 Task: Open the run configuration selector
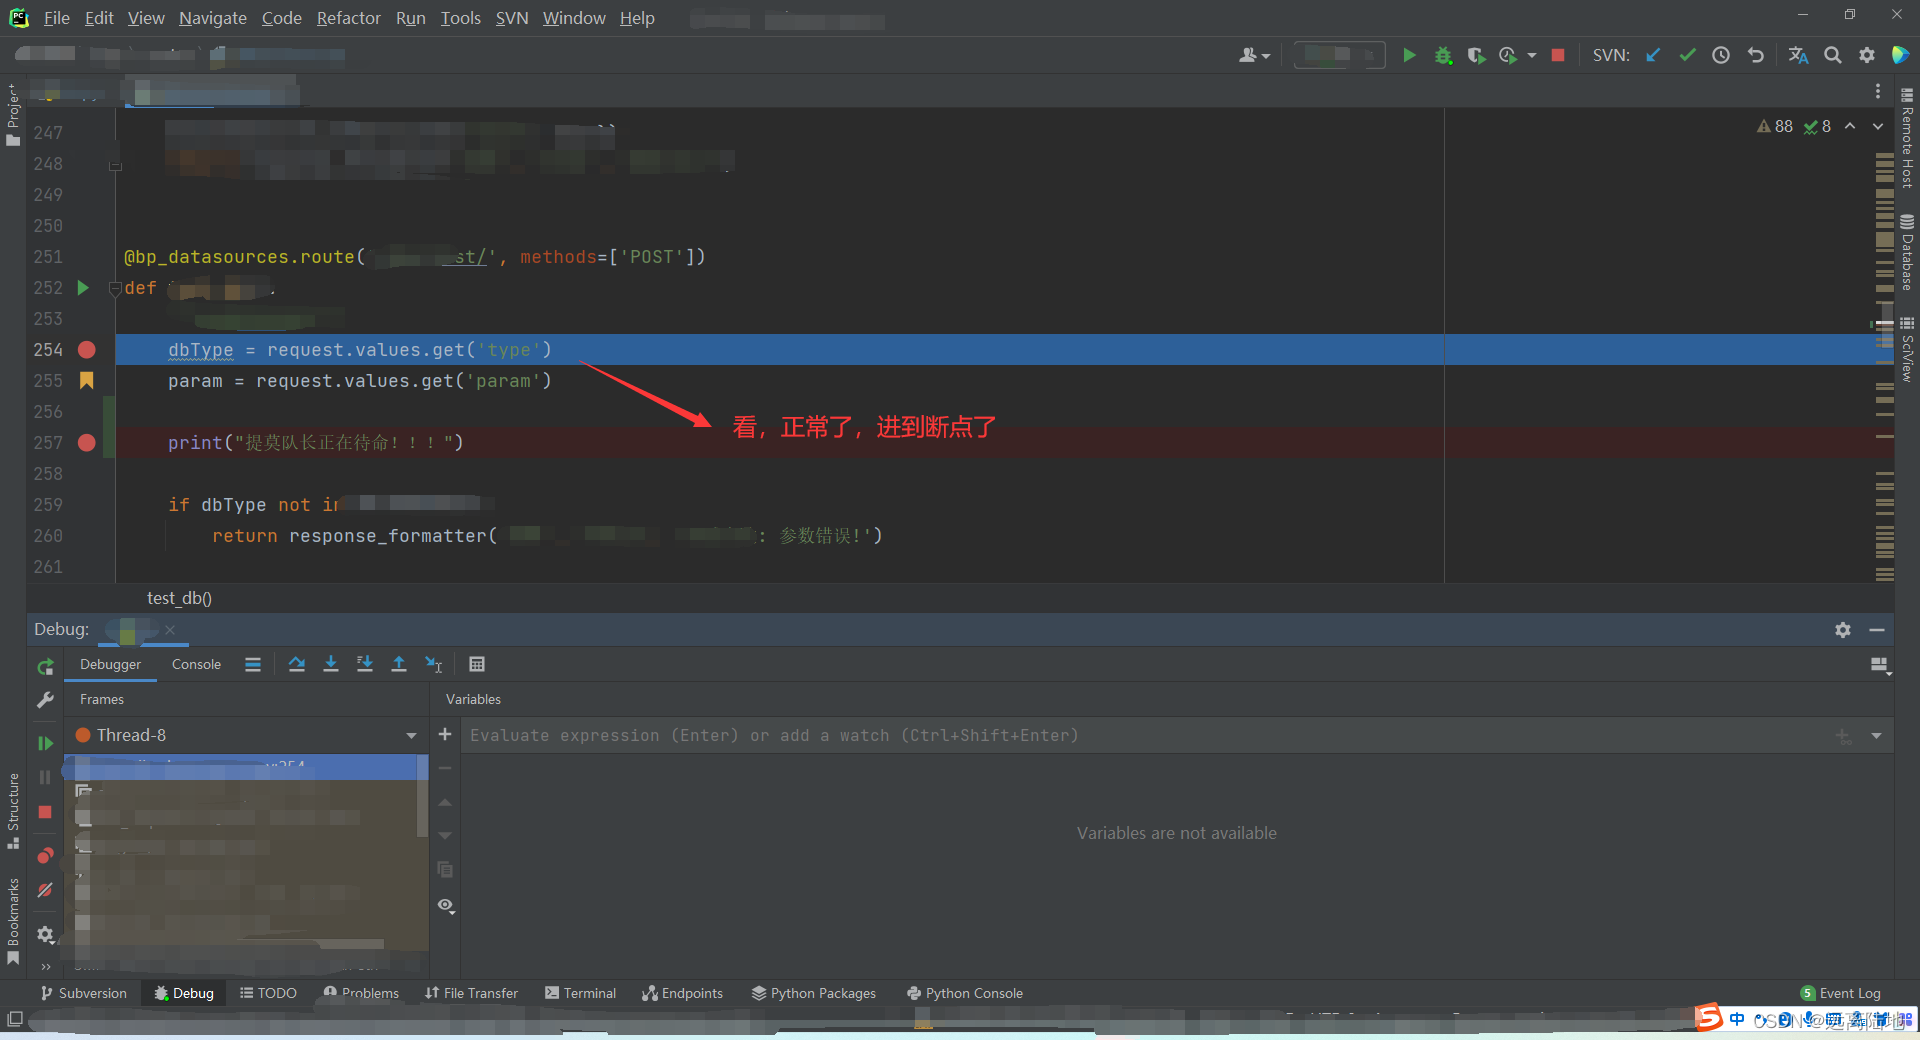coord(1339,55)
